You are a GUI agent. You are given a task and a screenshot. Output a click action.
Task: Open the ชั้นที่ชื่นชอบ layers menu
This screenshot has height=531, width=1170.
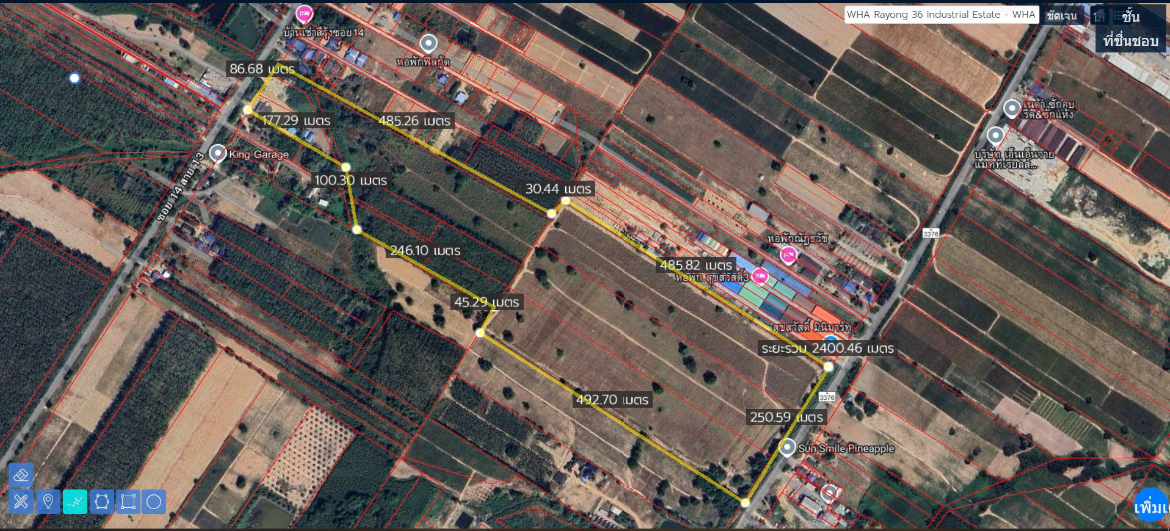(1130, 29)
